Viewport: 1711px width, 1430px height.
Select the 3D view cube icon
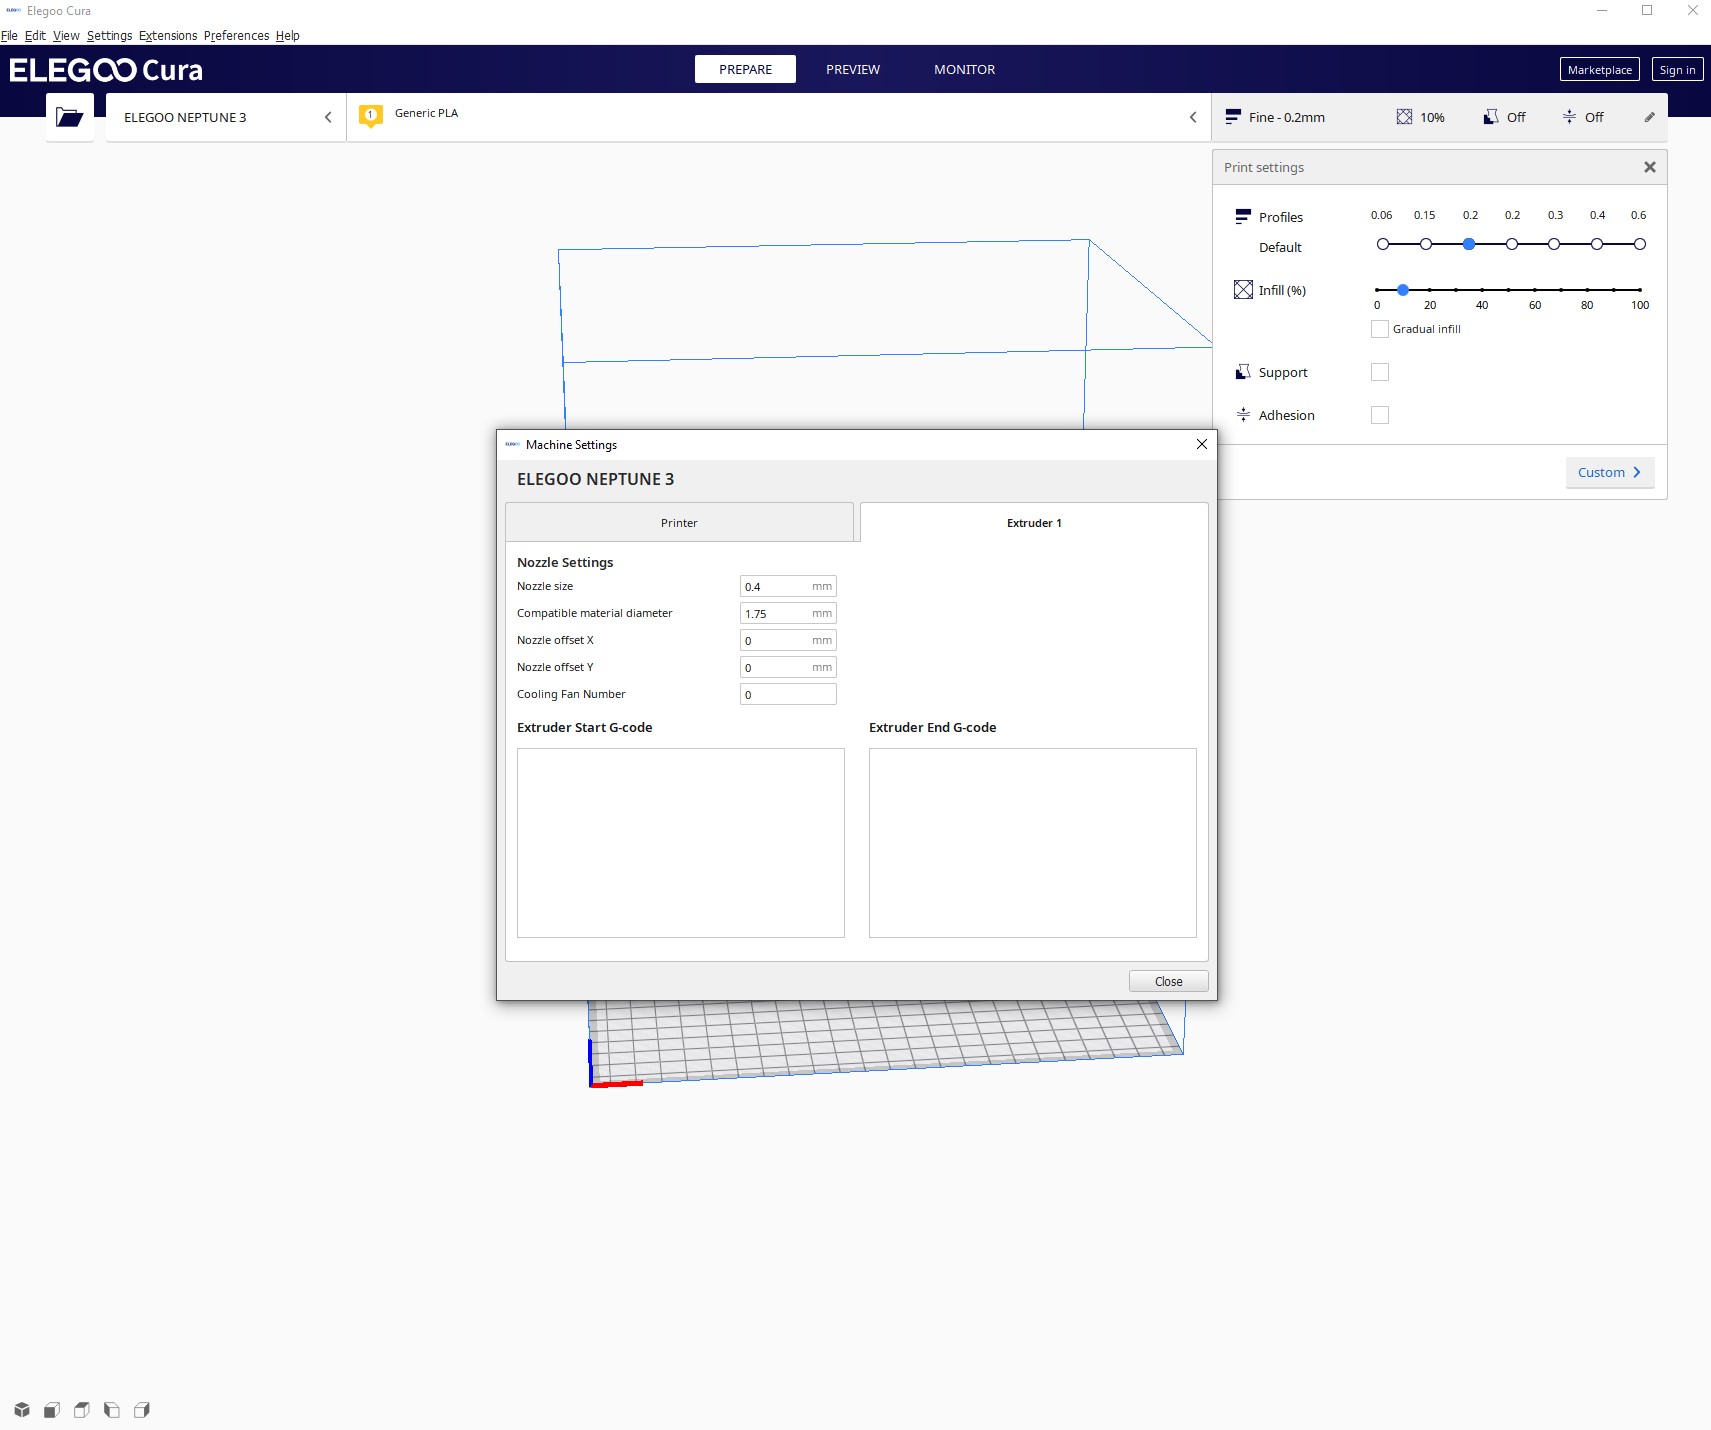pyautogui.click(x=22, y=1410)
